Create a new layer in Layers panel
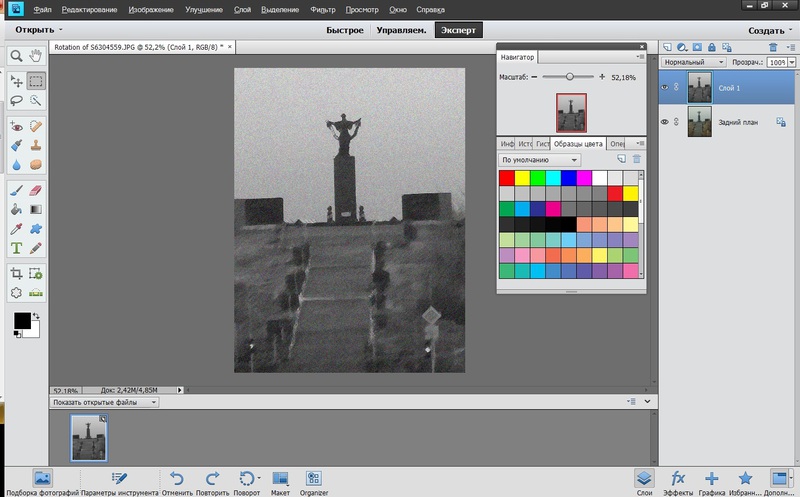The image size is (800, 497). pyautogui.click(x=667, y=47)
